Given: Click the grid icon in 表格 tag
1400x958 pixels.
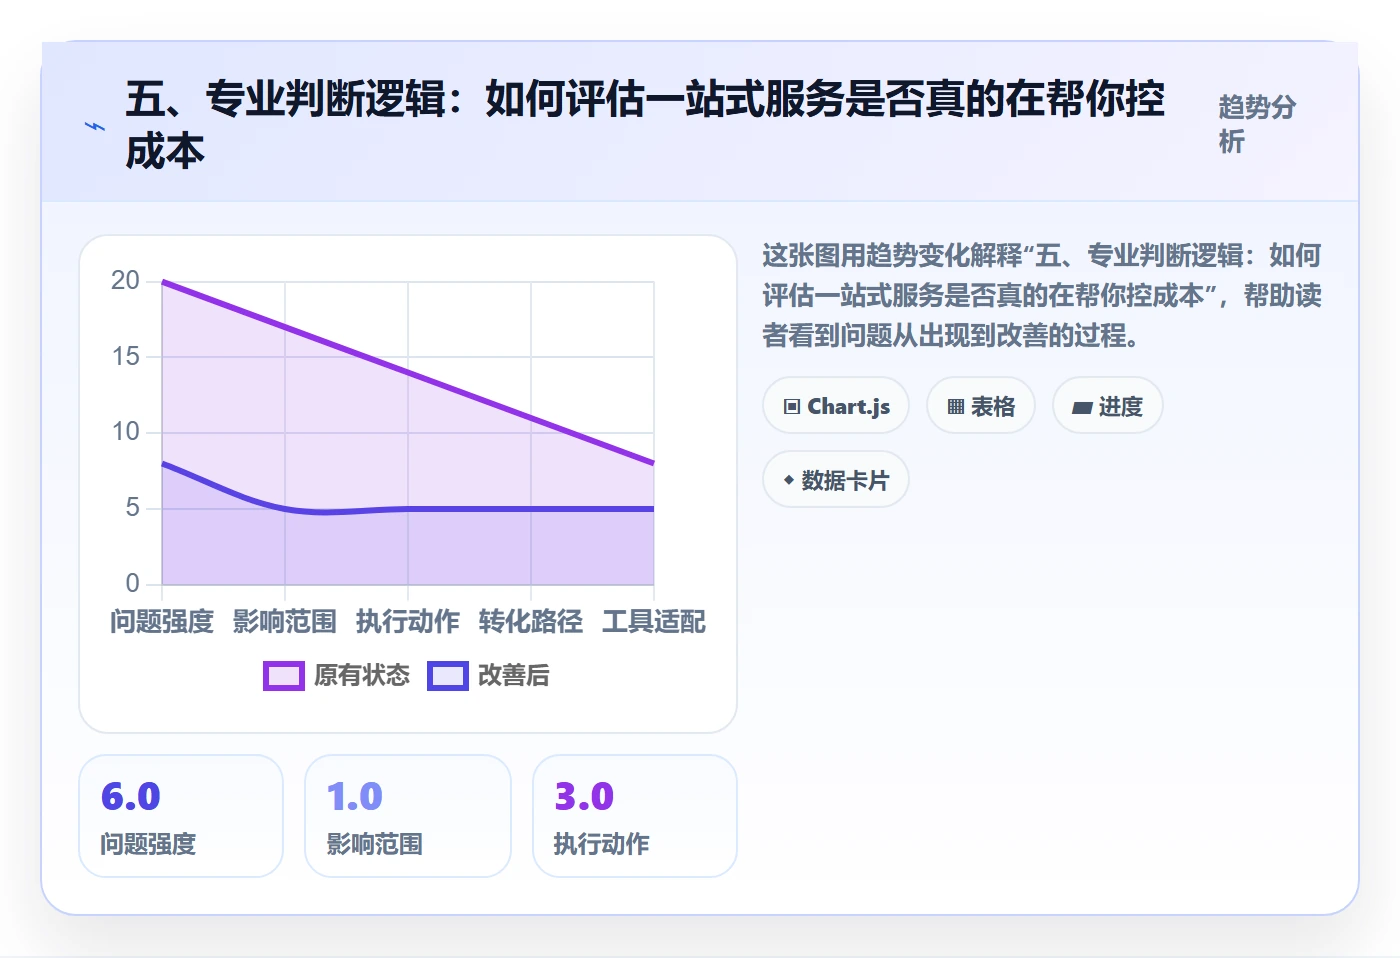Looking at the screenshot, I should click(956, 407).
